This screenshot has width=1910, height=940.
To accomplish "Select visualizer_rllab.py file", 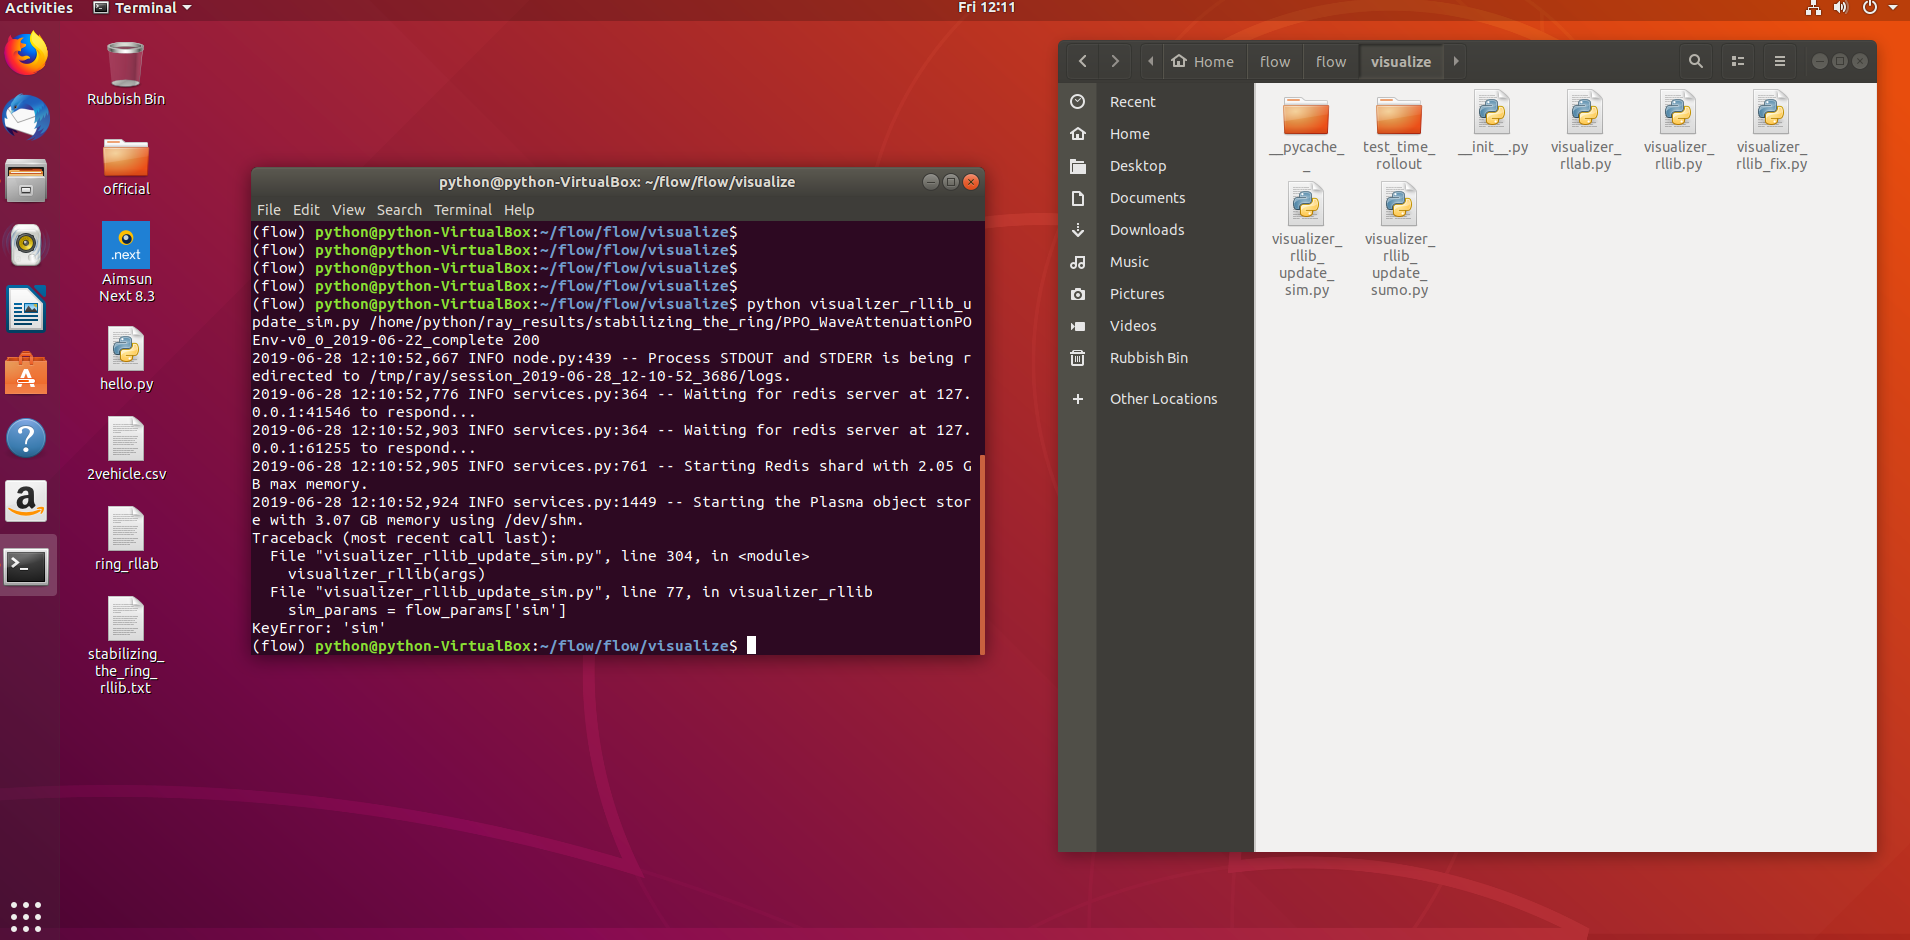I will point(1585,130).
